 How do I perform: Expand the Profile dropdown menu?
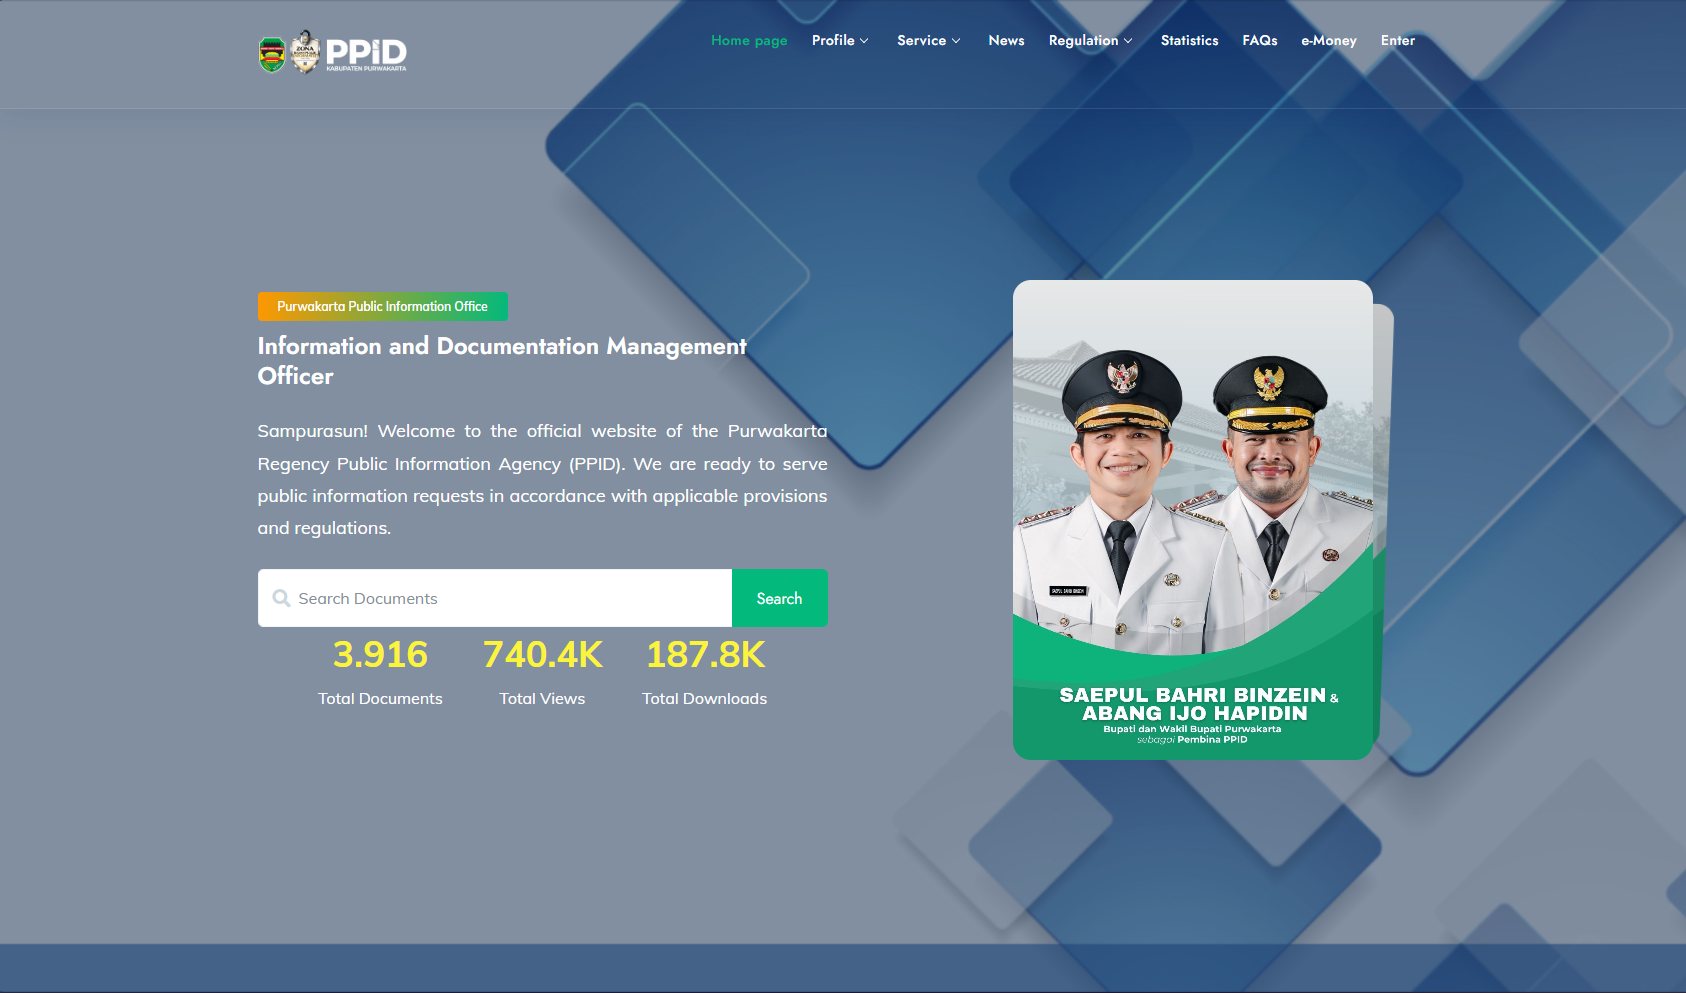pyautogui.click(x=840, y=41)
